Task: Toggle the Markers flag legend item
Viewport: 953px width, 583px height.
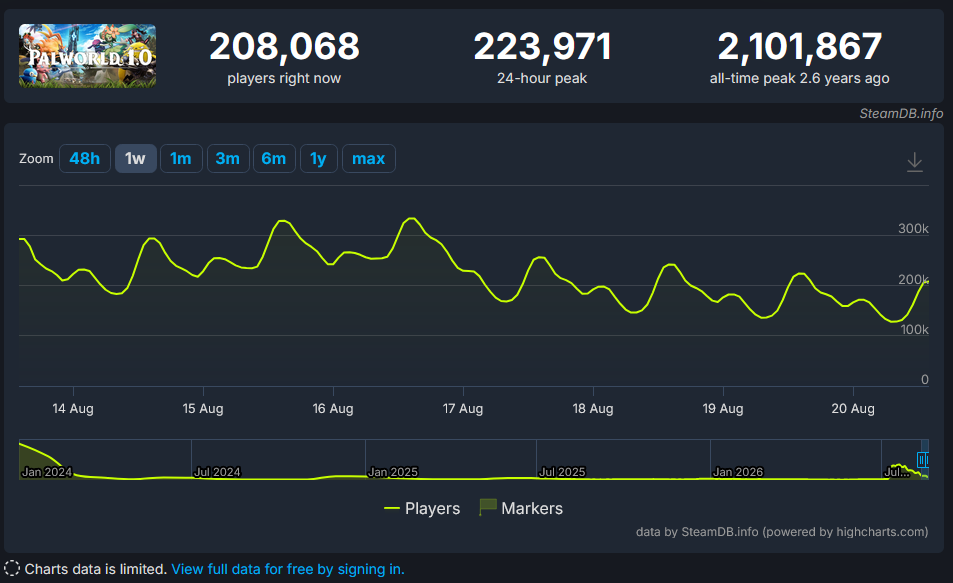Action: coord(521,508)
